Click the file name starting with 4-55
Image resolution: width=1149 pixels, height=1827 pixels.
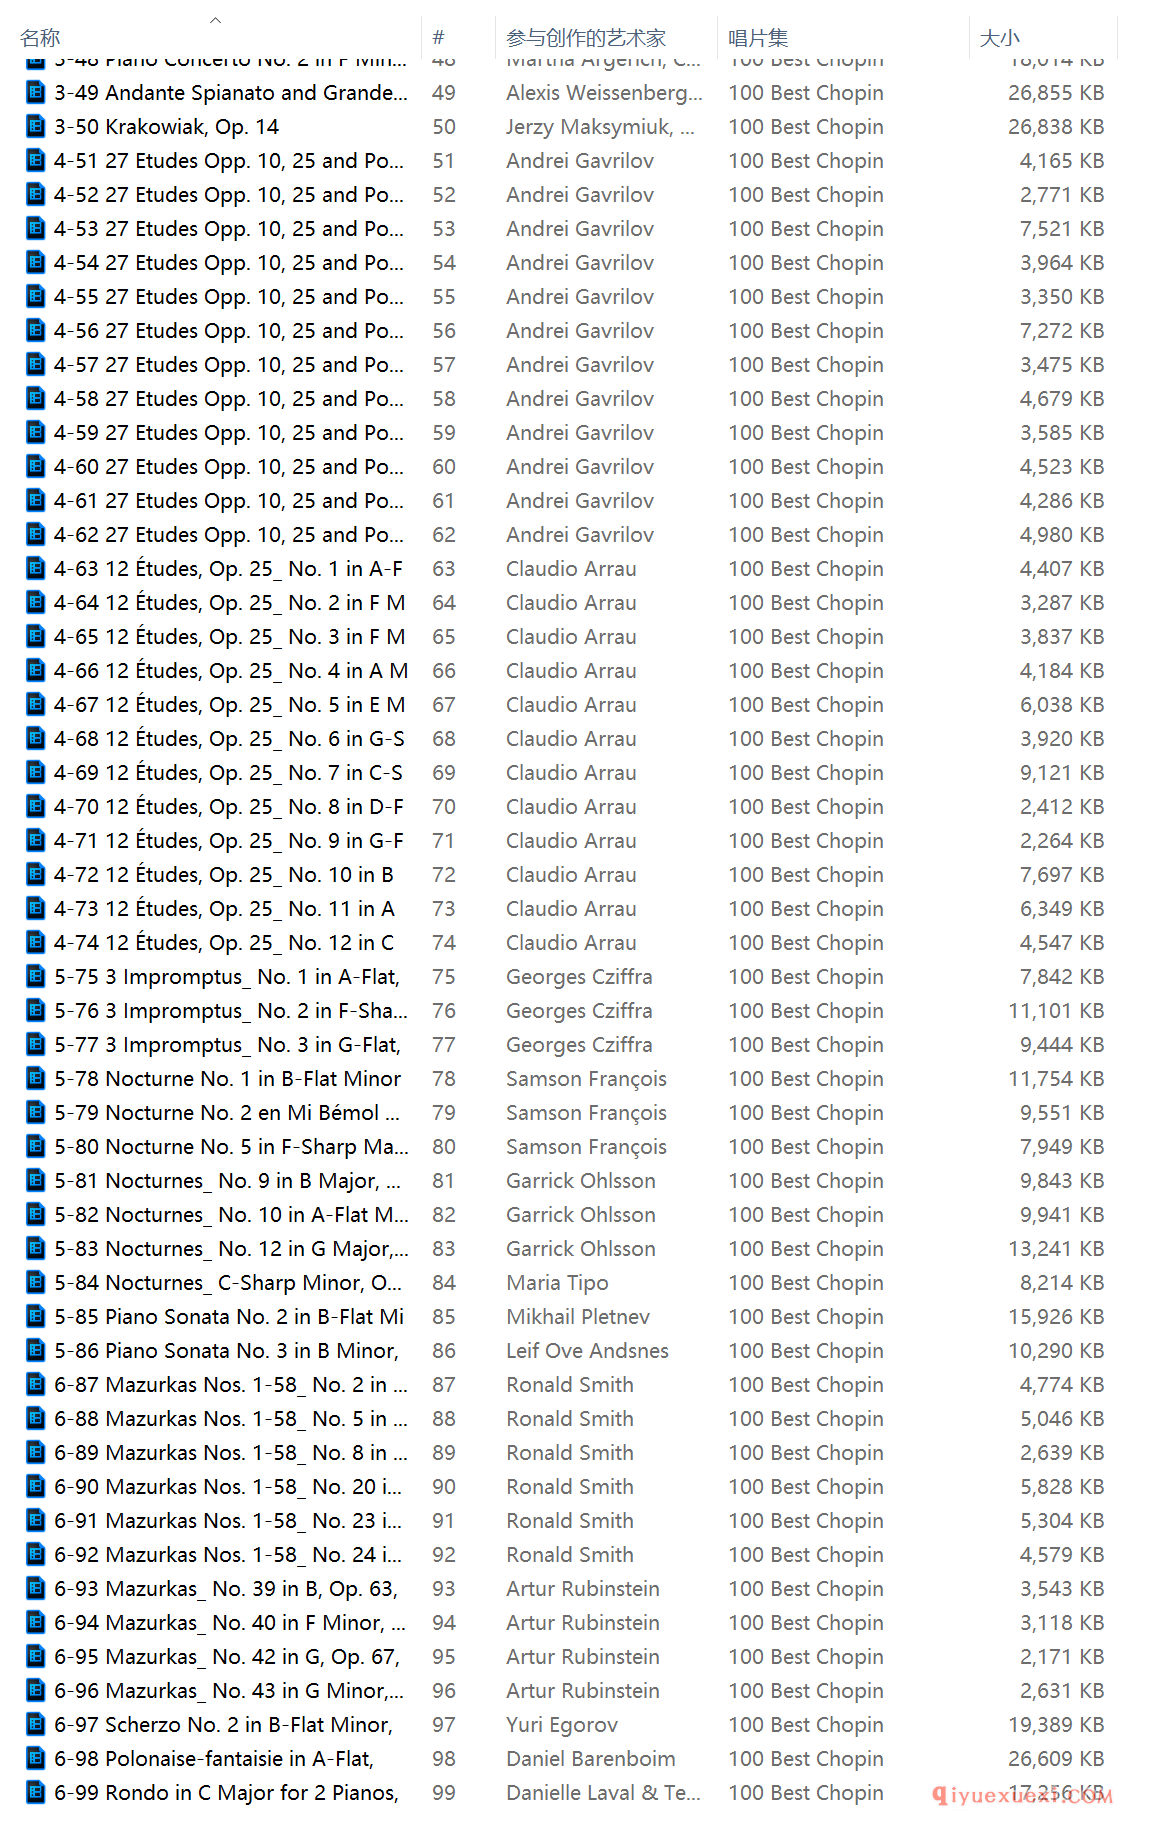229,297
